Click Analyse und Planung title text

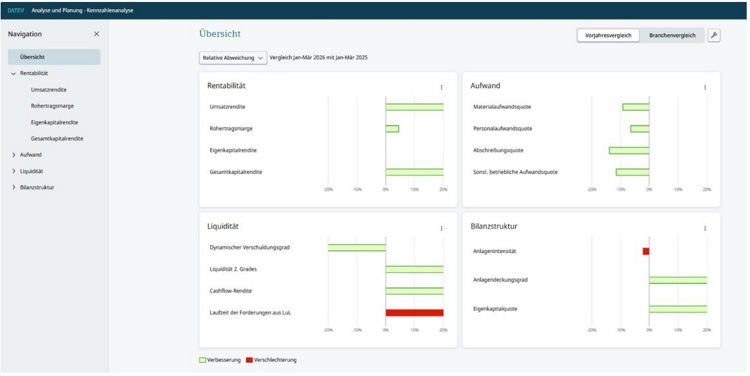coord(82,10)
